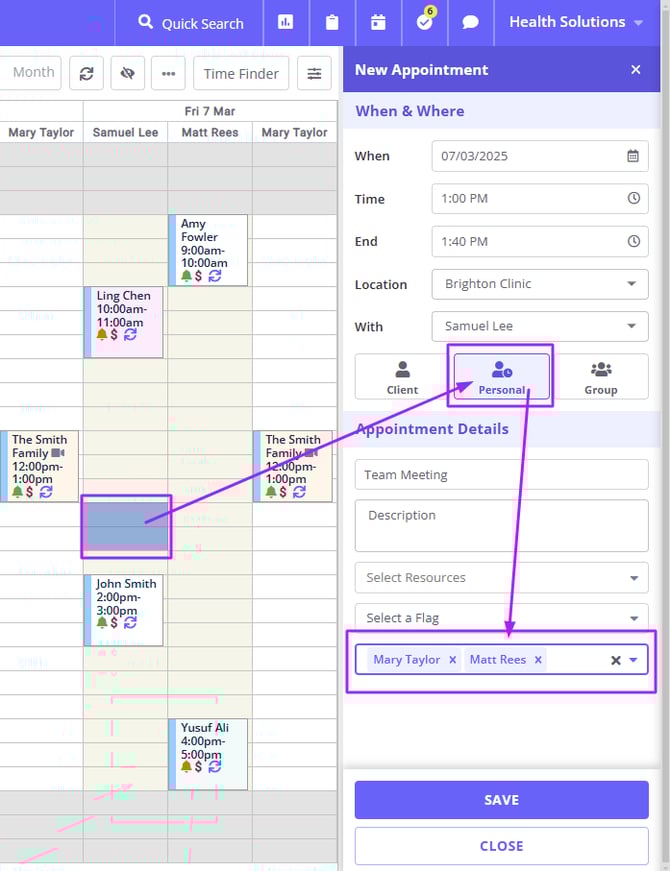Image resolution: width=670 pixels, height=871 pixels.
Task: Open the calendar icon in top bar
Action: pyautogui.click(x=378, y=22)
